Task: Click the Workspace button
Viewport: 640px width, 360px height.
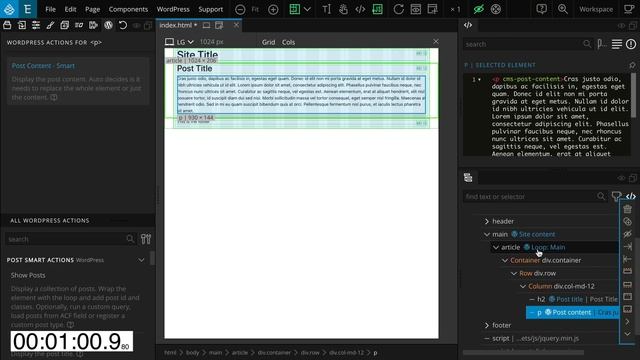Action: pos(596,9)
